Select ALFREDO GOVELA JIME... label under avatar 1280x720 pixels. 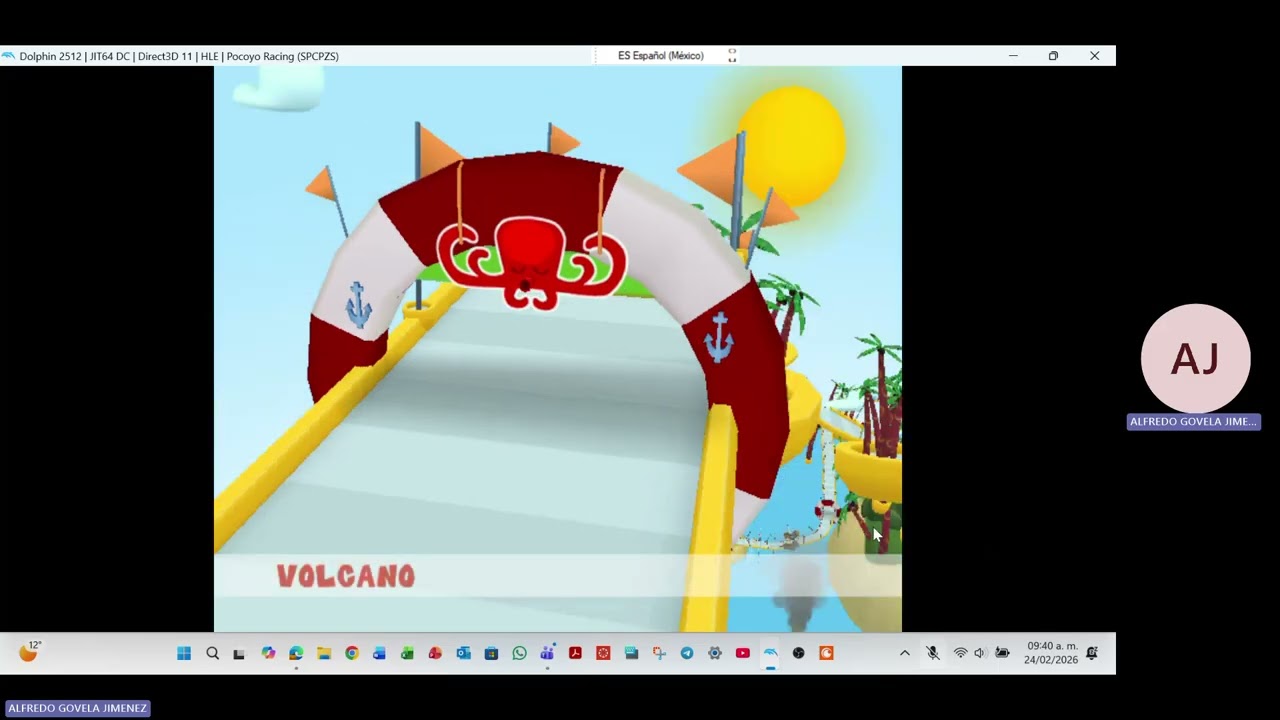(1193, 422)
